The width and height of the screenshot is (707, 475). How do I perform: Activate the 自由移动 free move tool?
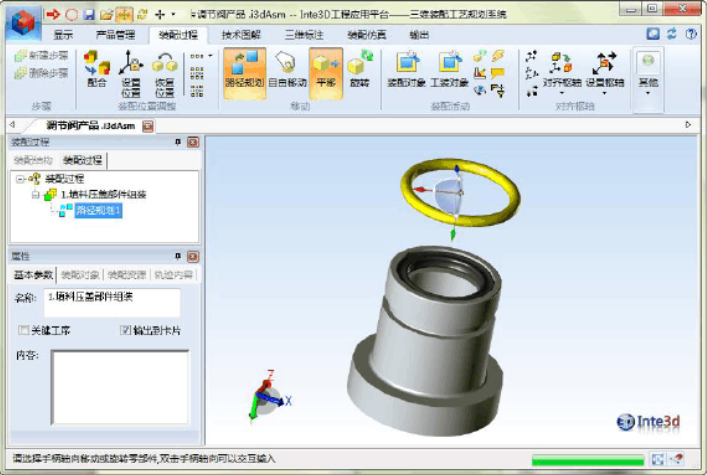click(x=287, y=73)
